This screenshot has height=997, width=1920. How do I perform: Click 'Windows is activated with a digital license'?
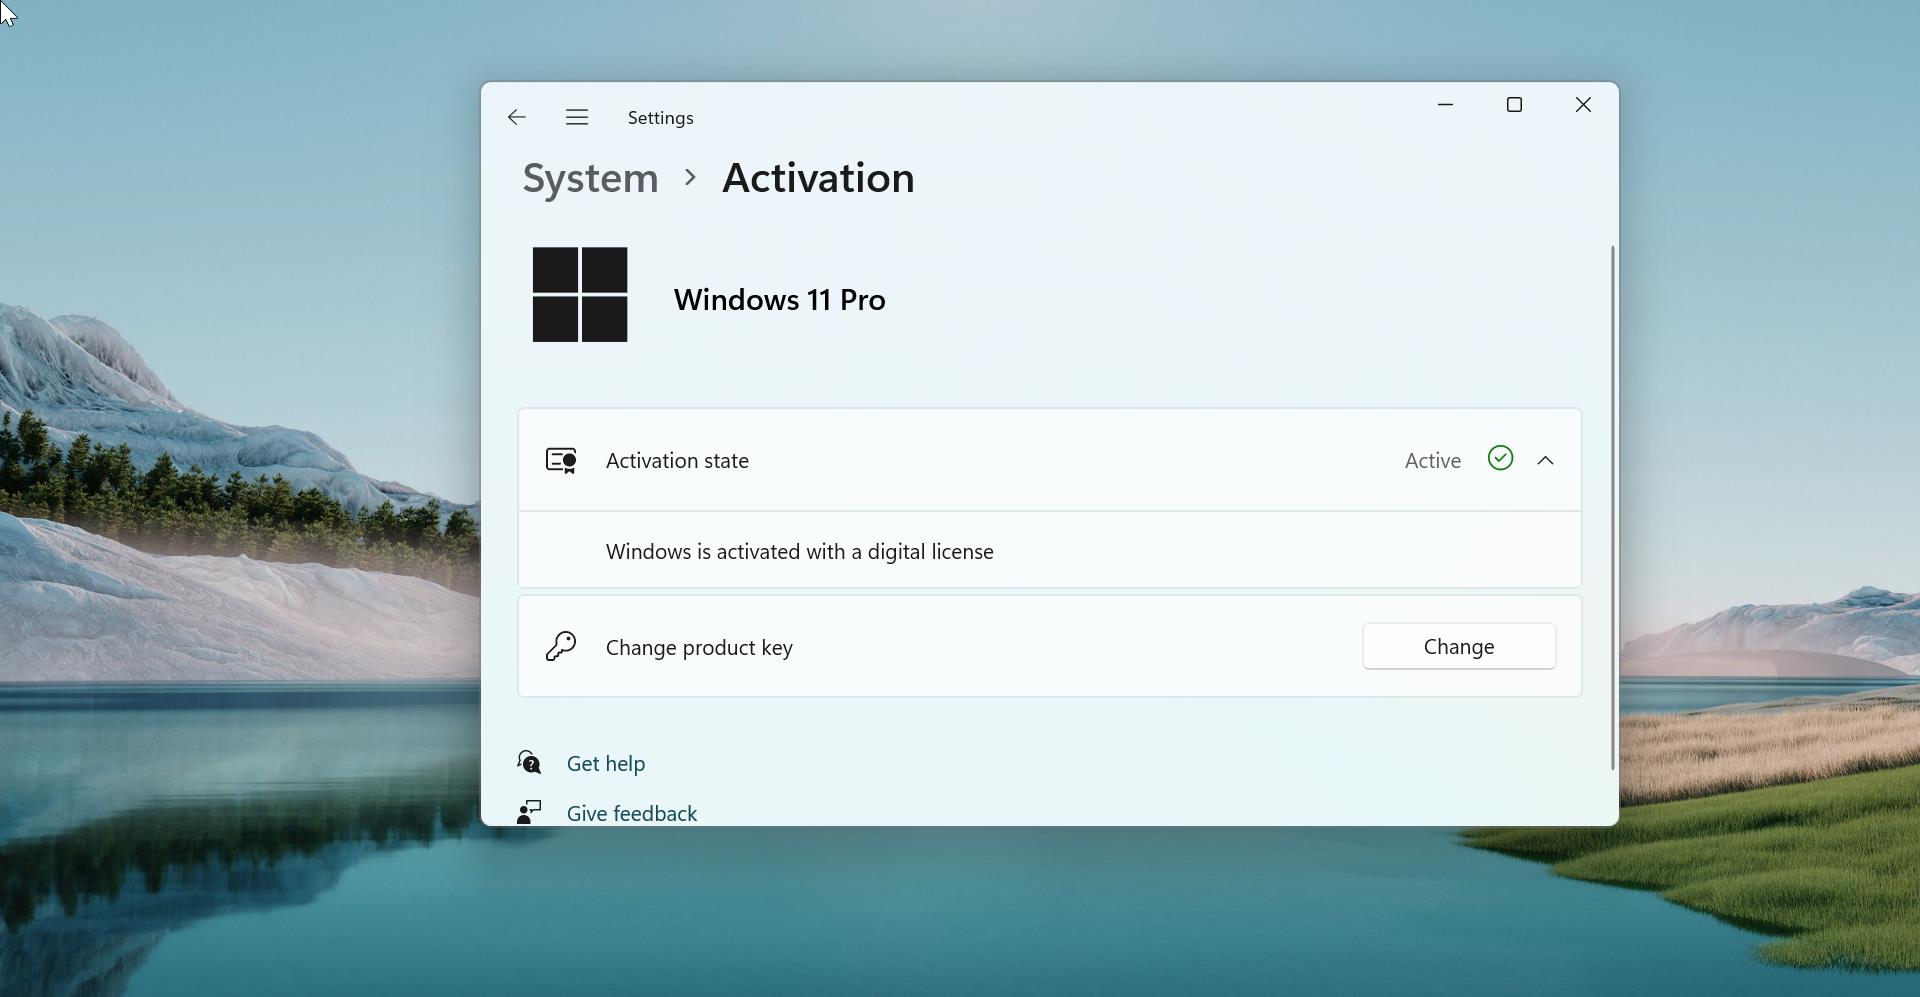(800, 552)
